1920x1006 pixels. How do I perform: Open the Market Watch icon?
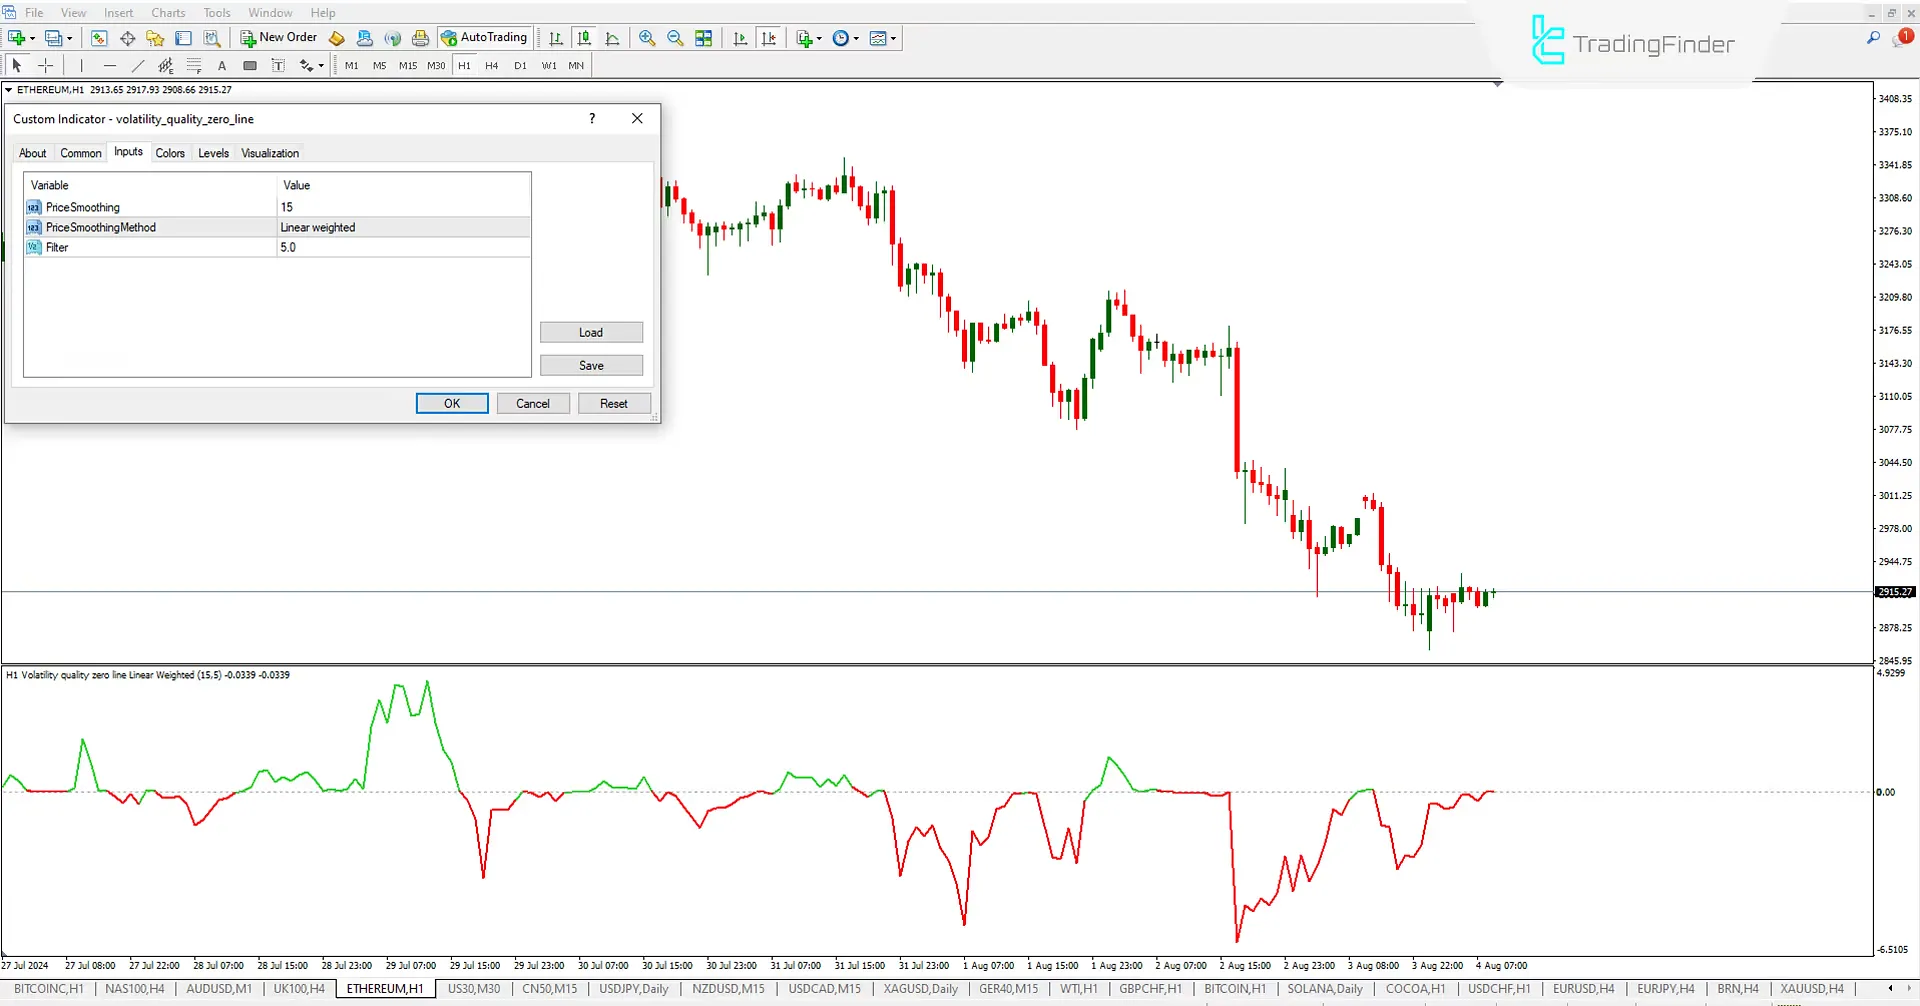pyautogui.click(x=99, y=38)
